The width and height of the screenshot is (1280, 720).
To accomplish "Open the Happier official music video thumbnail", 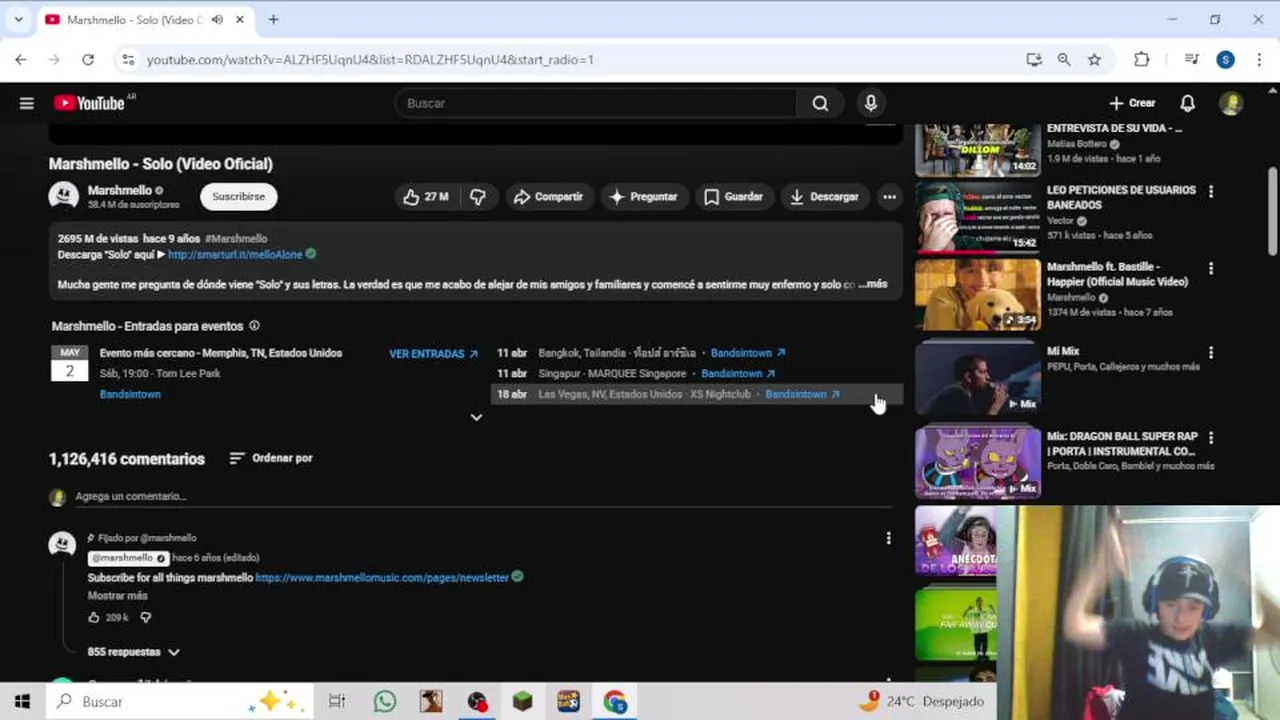I will [x=978, y=295].
